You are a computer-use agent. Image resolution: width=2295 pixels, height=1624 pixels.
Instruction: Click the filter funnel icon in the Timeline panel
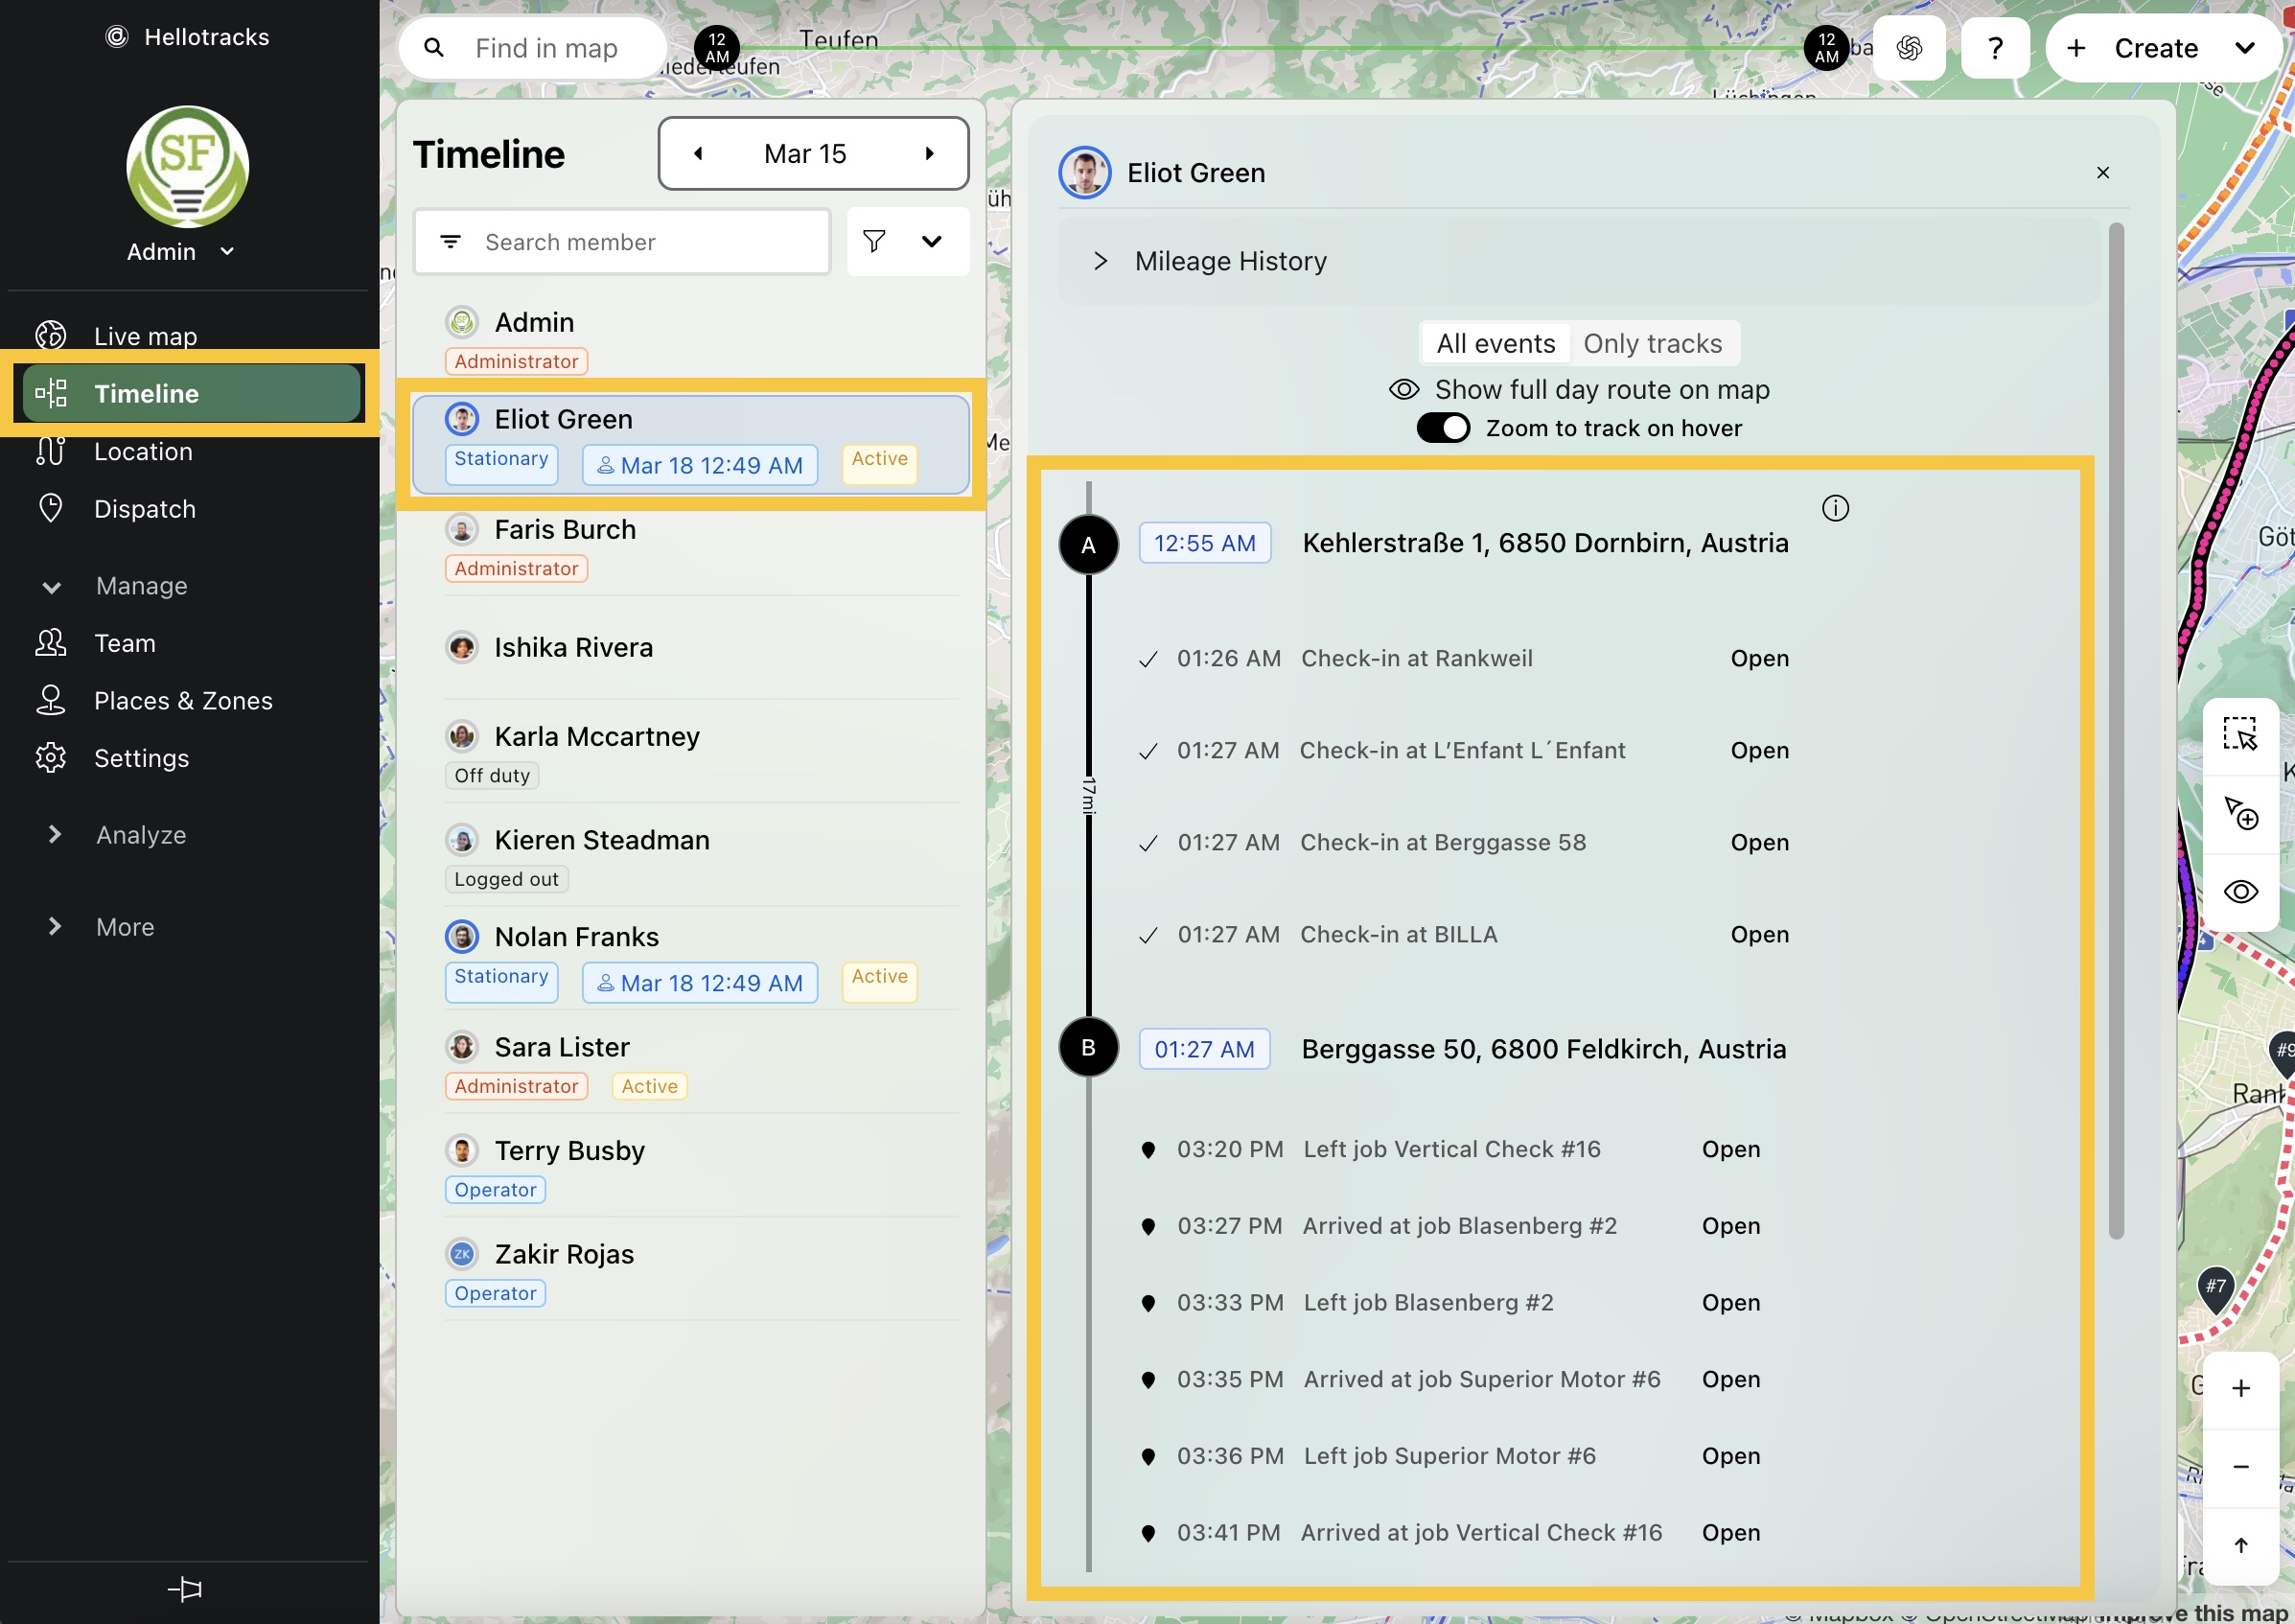tap(873, 241)
